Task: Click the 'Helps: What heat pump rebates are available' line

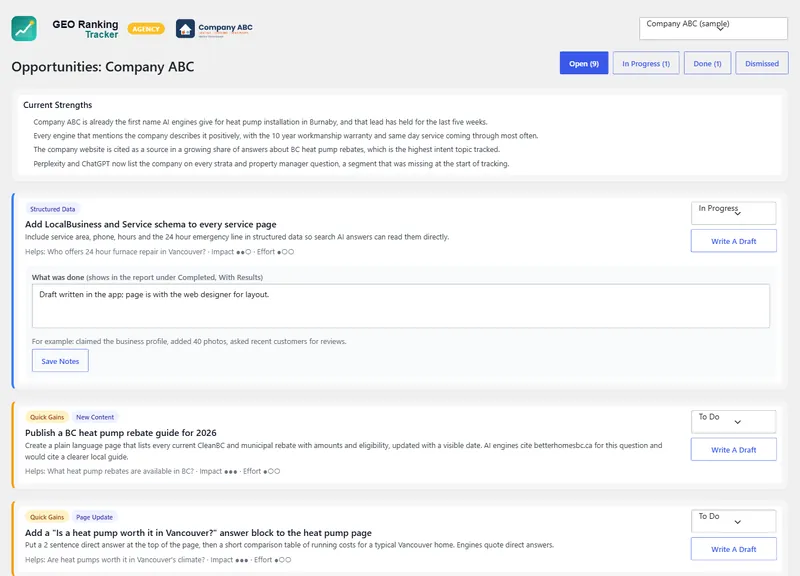Action: 152,471
